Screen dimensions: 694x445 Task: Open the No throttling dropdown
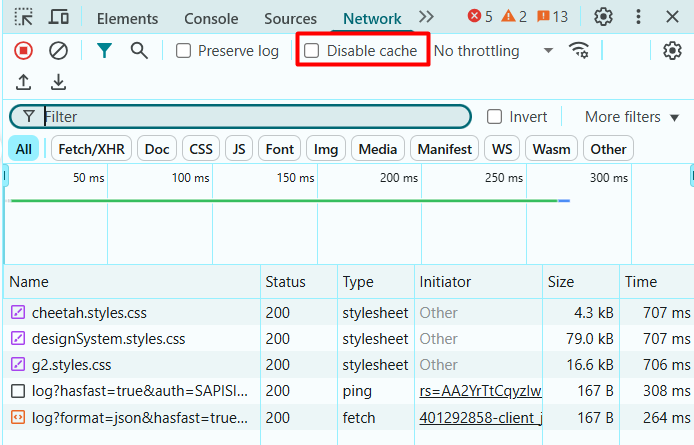[494, 51]
